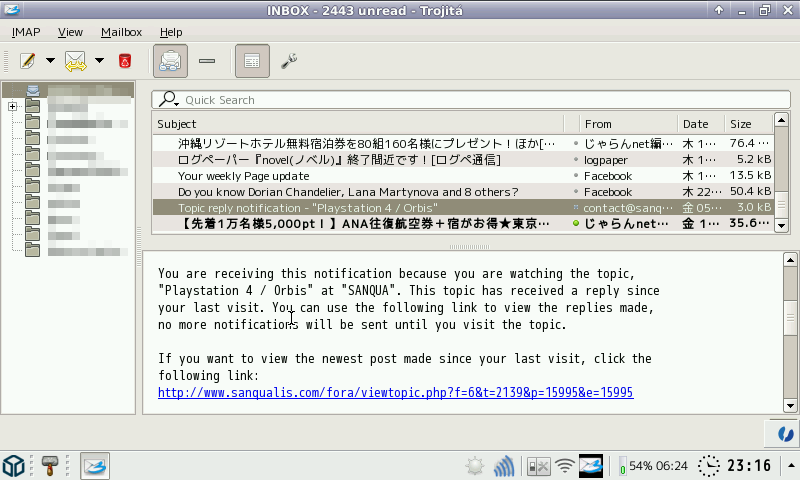Toggle the minus-shaped button in the toolbar

207,61
